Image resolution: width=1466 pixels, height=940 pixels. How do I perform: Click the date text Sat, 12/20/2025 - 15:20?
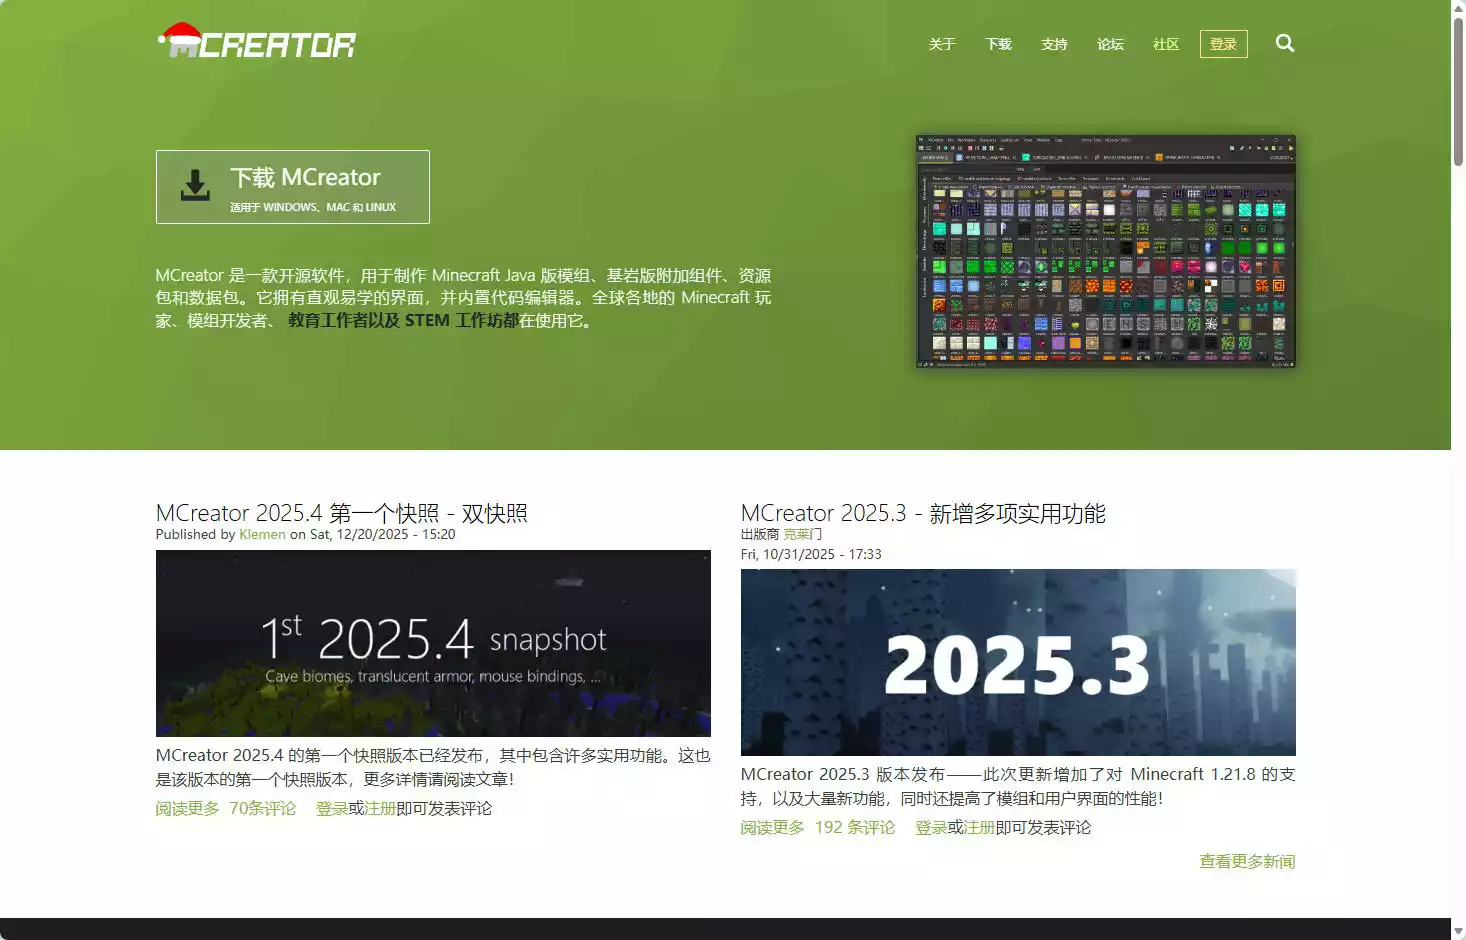click(382, 535)
